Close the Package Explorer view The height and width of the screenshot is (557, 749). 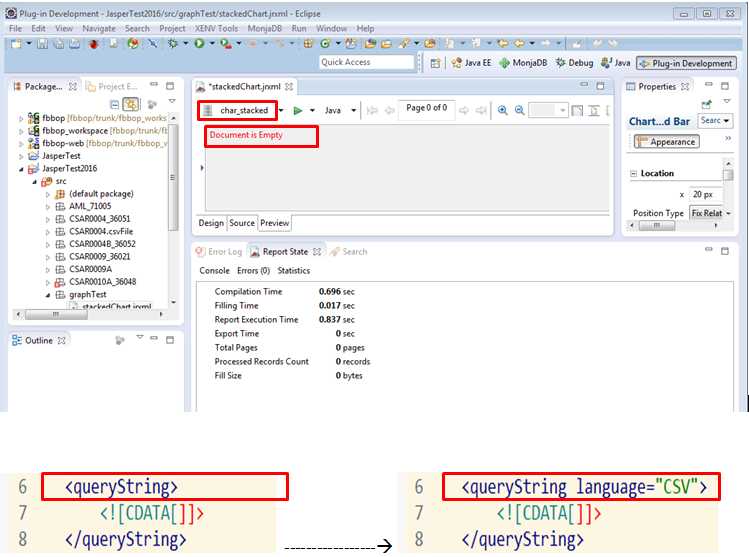click(x=73, y=86)
